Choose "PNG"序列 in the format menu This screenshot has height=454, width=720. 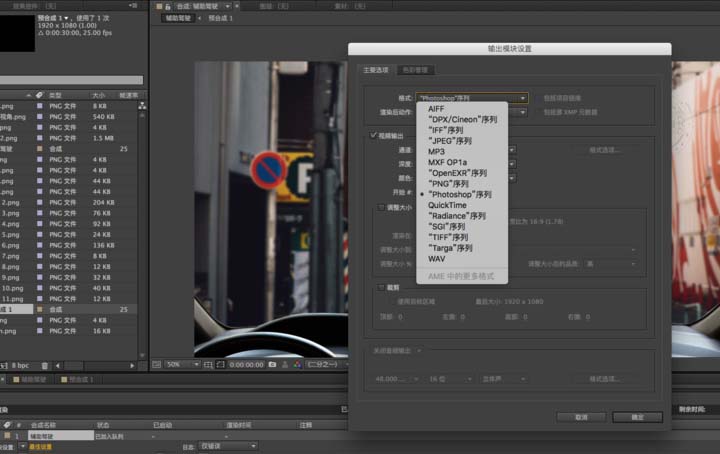[448, 184]
